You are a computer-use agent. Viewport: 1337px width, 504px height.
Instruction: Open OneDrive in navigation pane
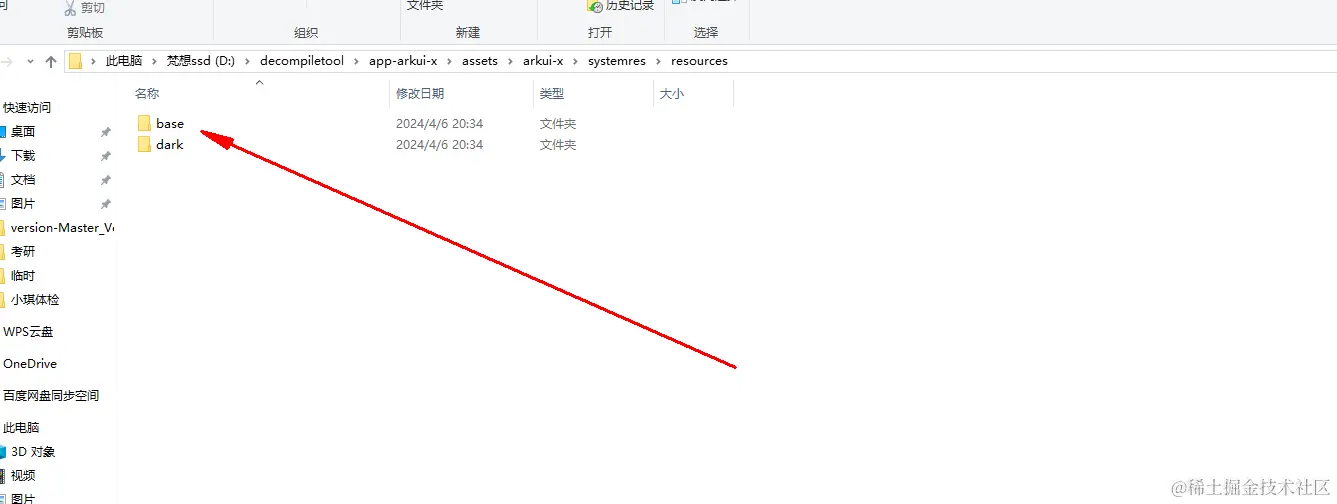pos(30,364)
